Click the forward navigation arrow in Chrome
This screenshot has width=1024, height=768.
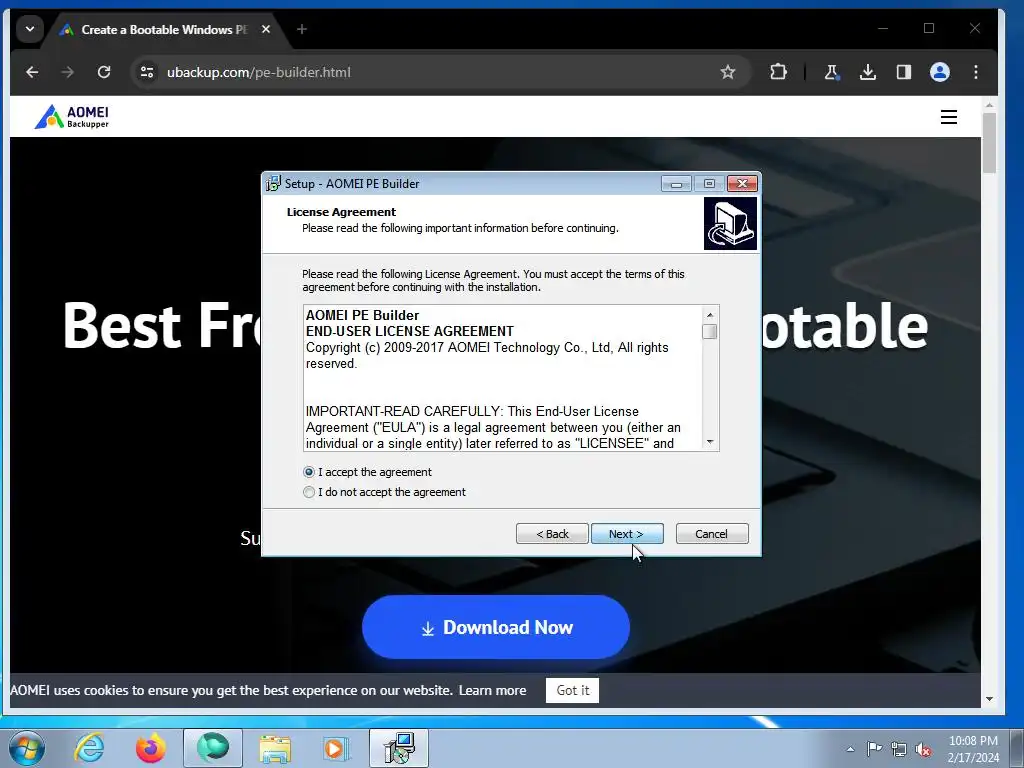click(67, 72)
